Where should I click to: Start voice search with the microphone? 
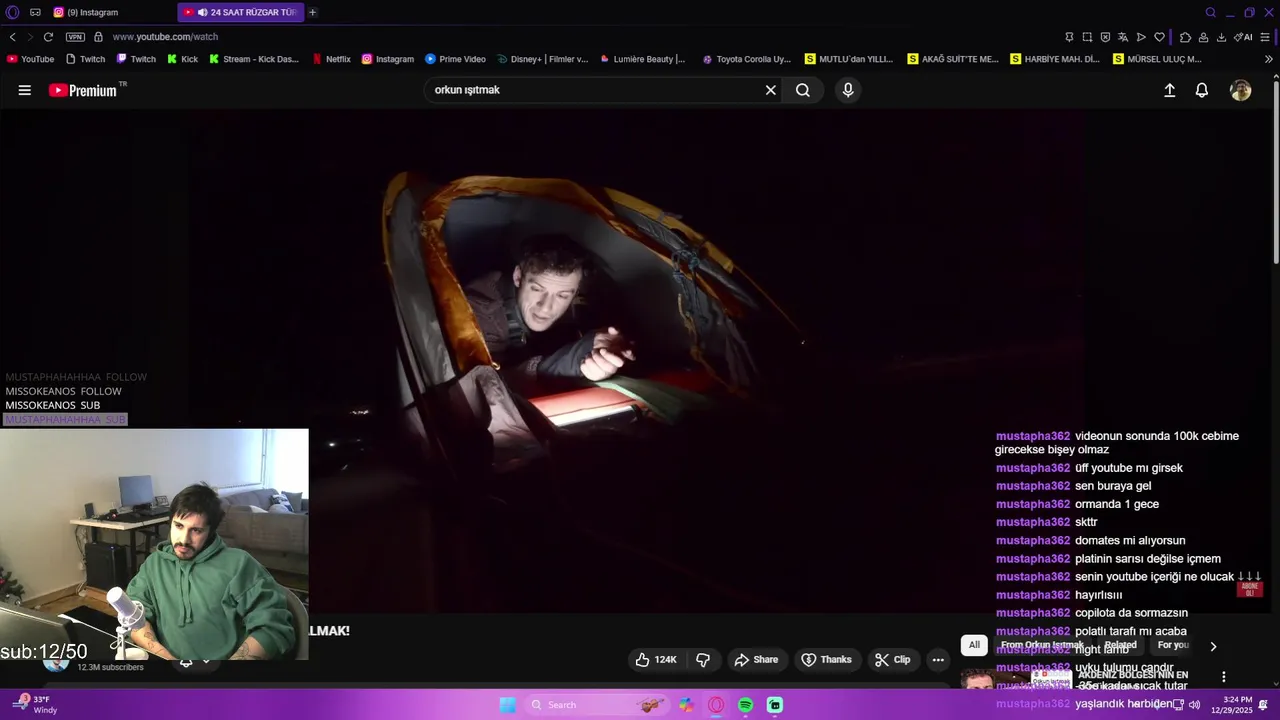click(x=848, y=90)
